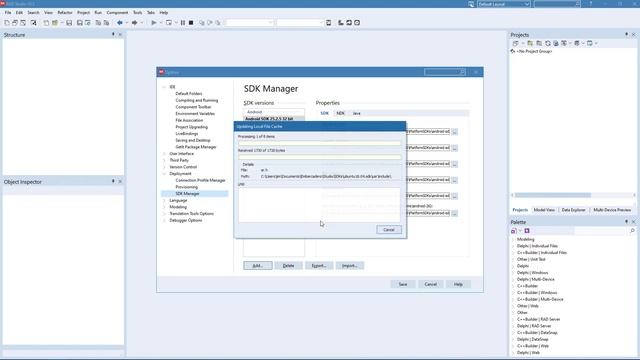Open the first empty combo box in toolbar

(249, 23)
